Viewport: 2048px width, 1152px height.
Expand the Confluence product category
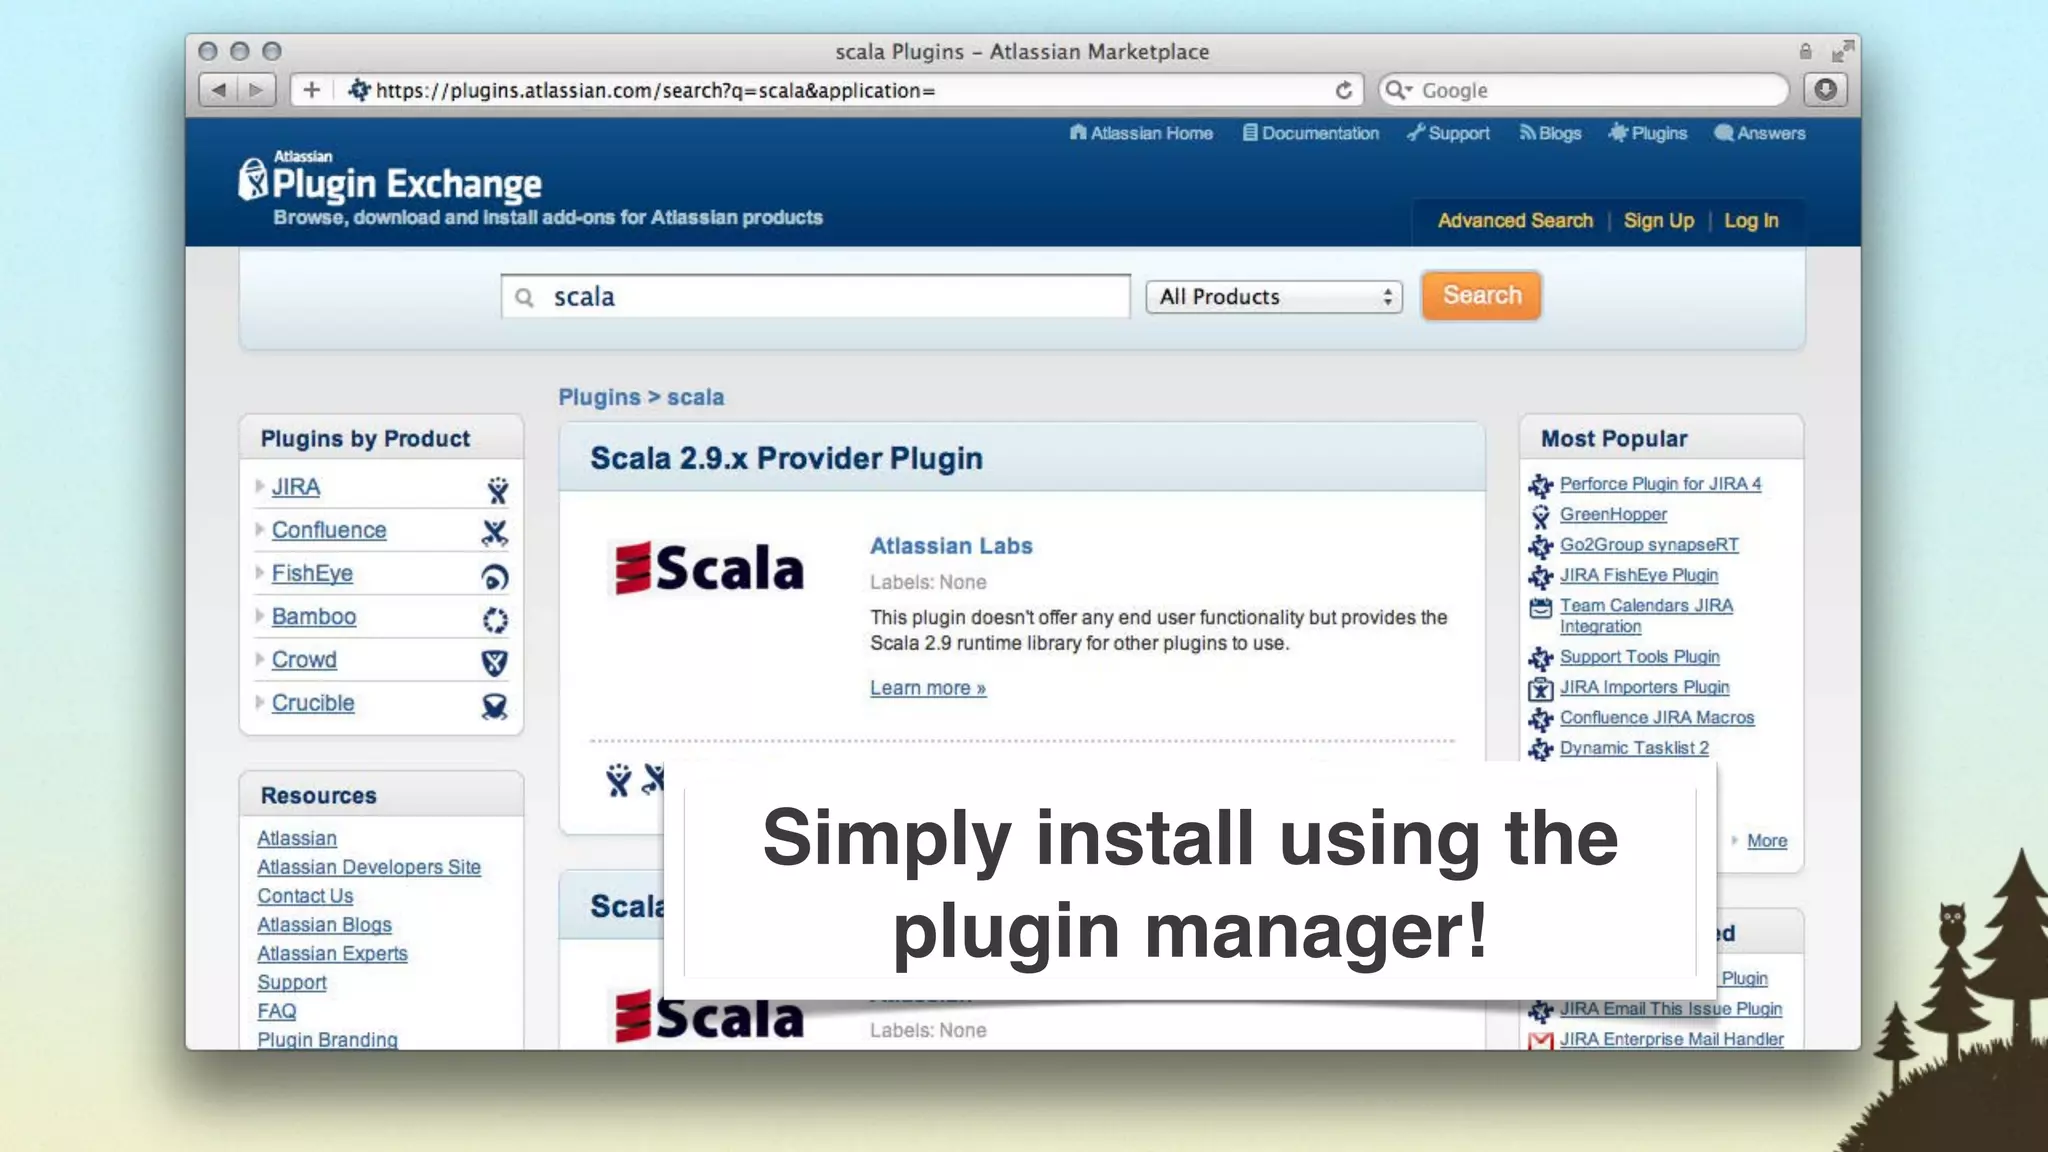[x=260, y=529]
